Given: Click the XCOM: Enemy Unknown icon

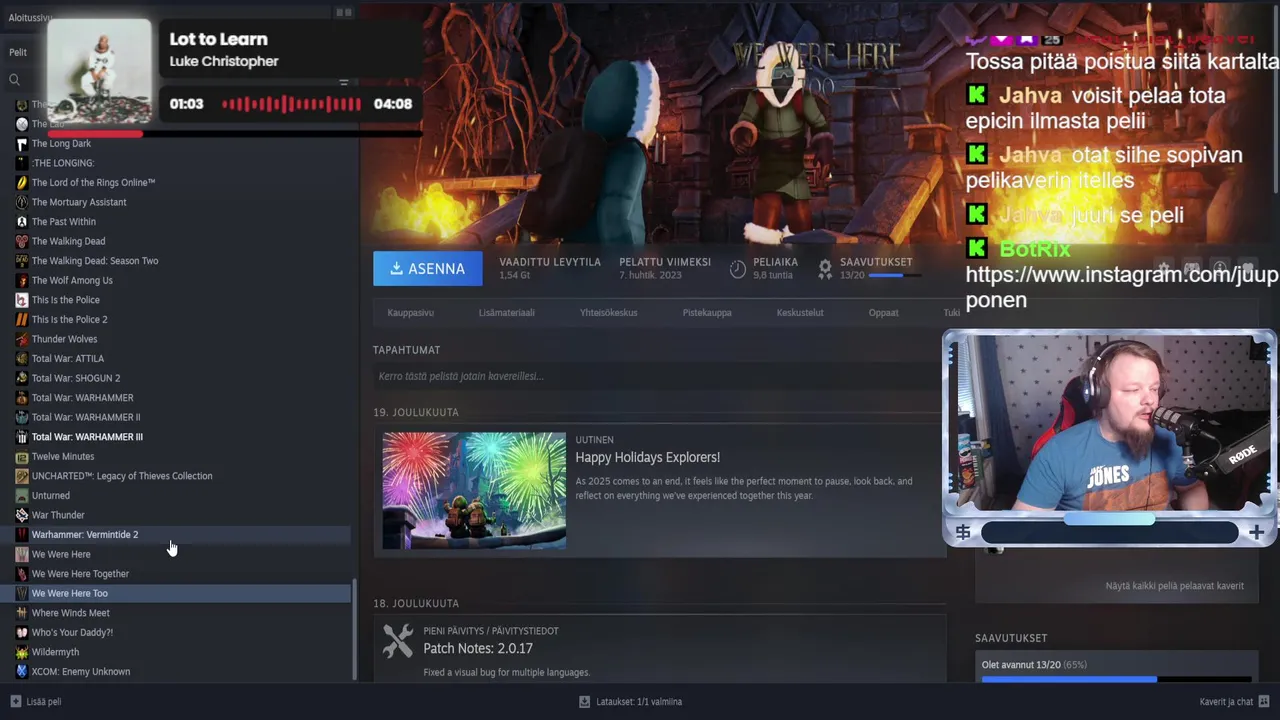Looking at the screenshot, I should 22,671.
